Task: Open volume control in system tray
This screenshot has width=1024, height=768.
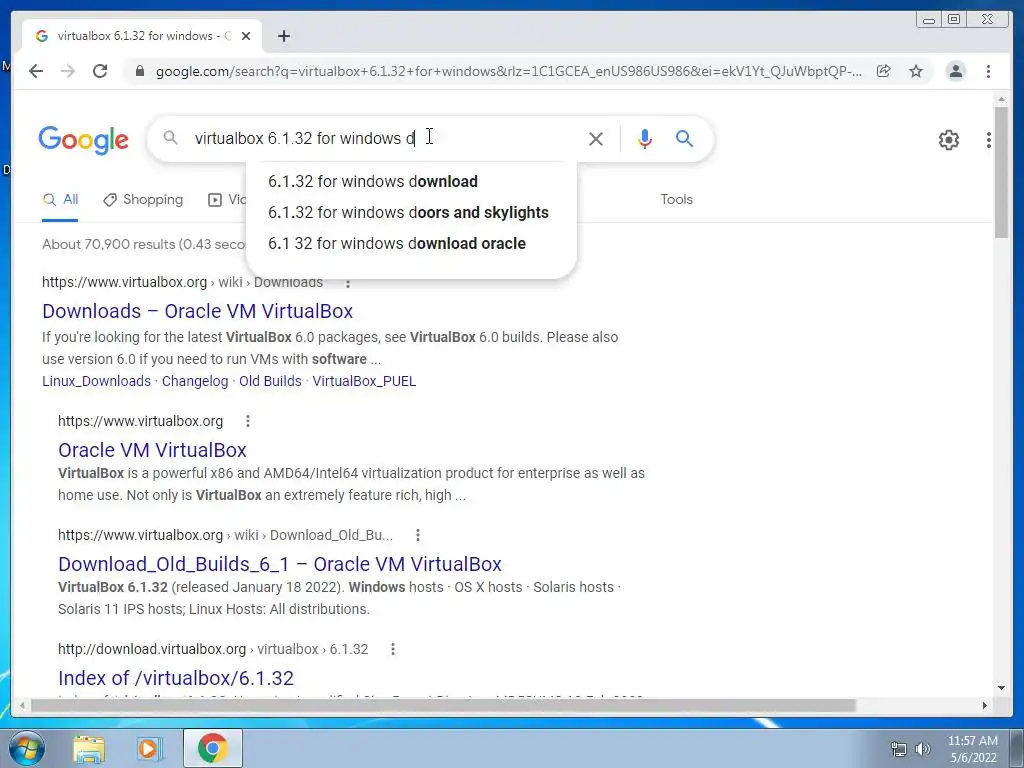Action: click(922, 749)
